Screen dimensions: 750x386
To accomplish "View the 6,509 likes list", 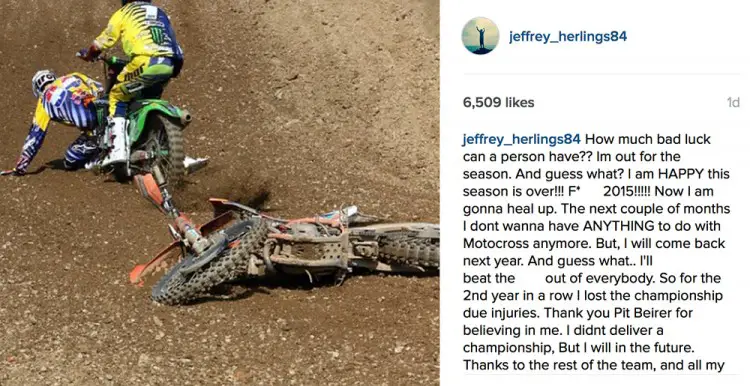I will pyautogui.click(x=498, y=102).
